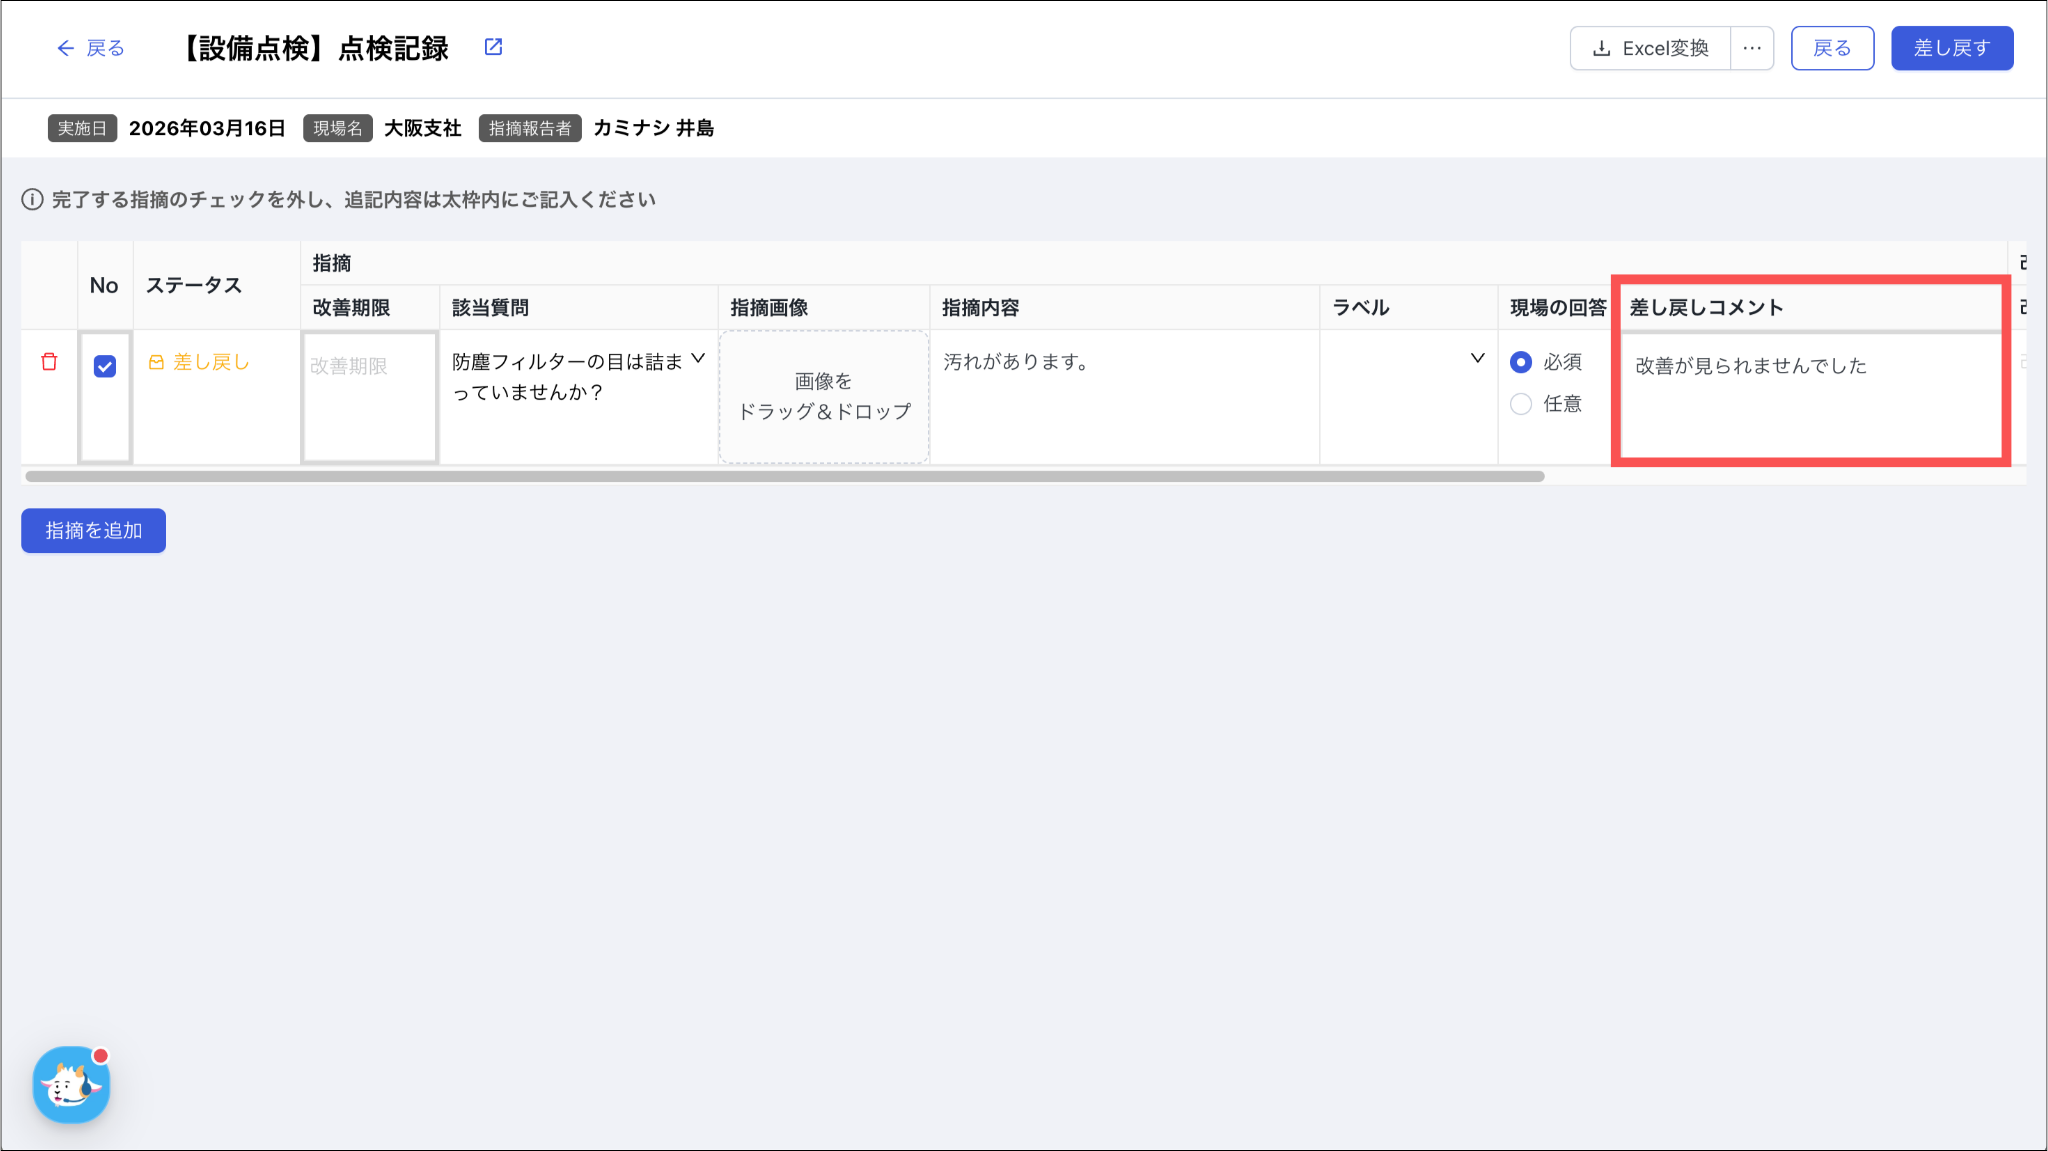This screenshot has width=2048, height=1151.
Task: Click the info icon before instructions
Action: [x=32, y=200]
